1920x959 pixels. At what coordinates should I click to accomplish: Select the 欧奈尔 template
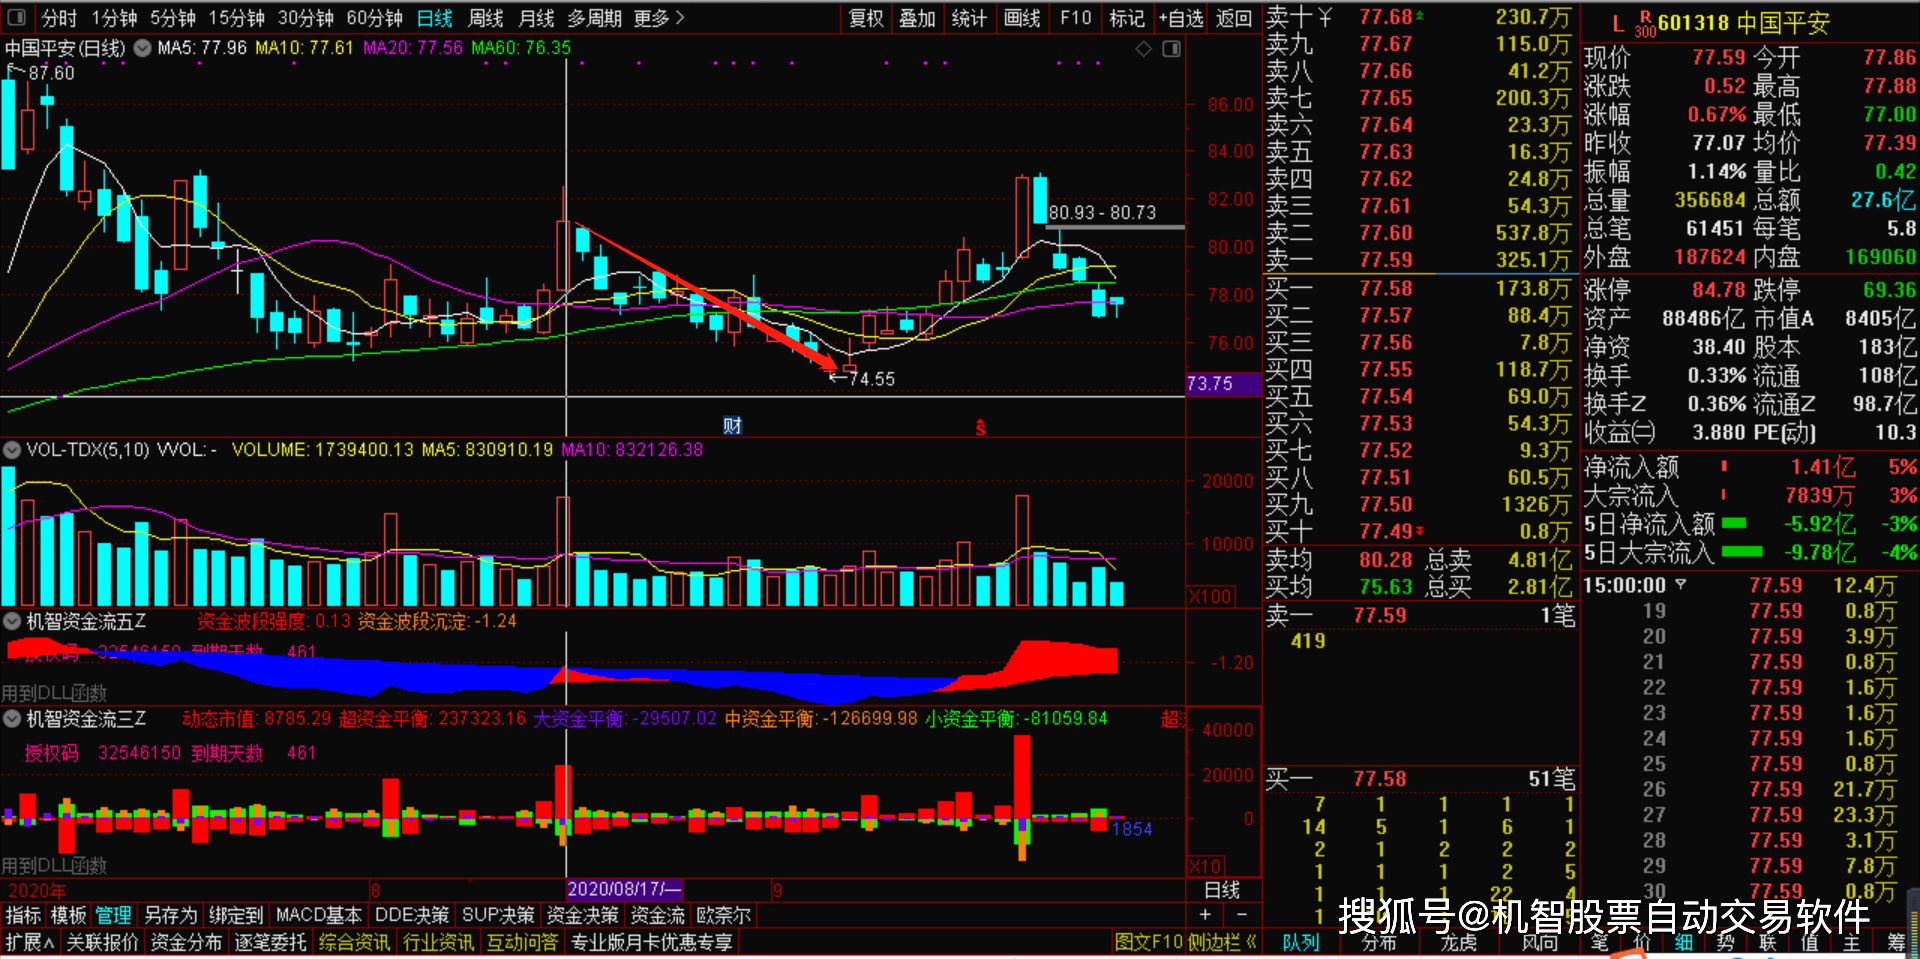point(723,915)
